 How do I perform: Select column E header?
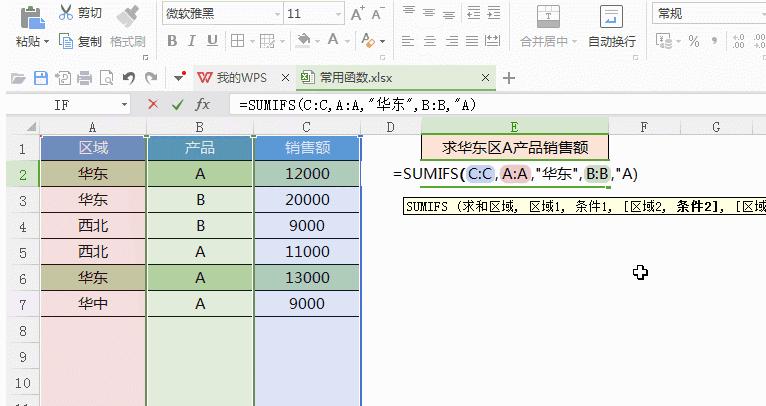[514, 127]
